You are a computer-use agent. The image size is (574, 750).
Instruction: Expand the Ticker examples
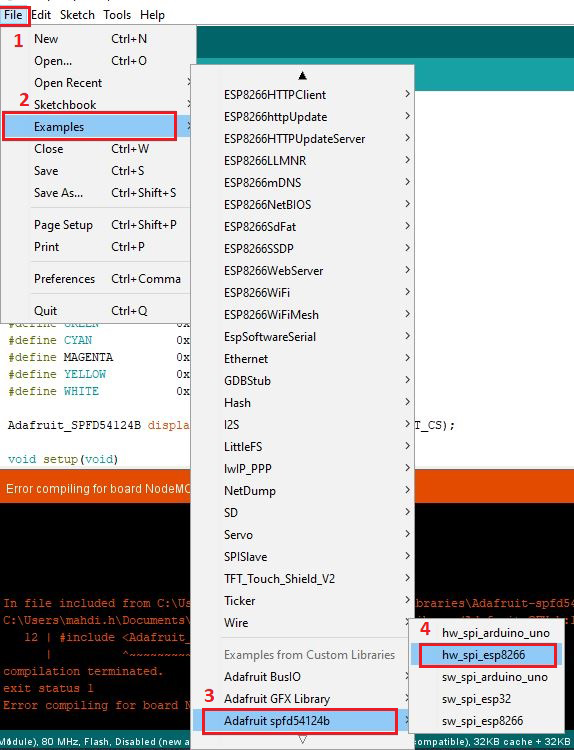coord(302,601)
